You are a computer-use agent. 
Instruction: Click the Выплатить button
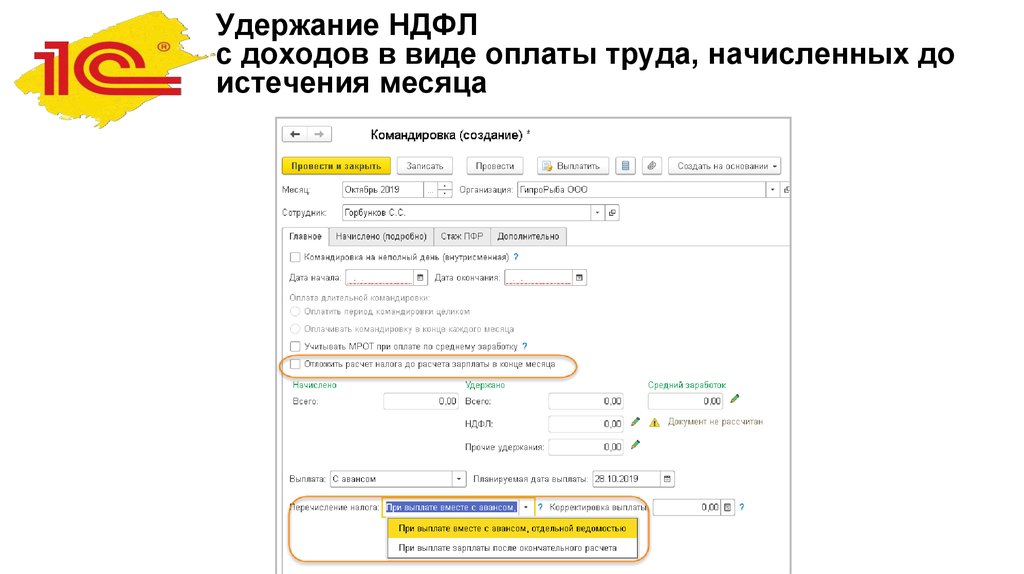pyautogui.click(x=573, y=166)
